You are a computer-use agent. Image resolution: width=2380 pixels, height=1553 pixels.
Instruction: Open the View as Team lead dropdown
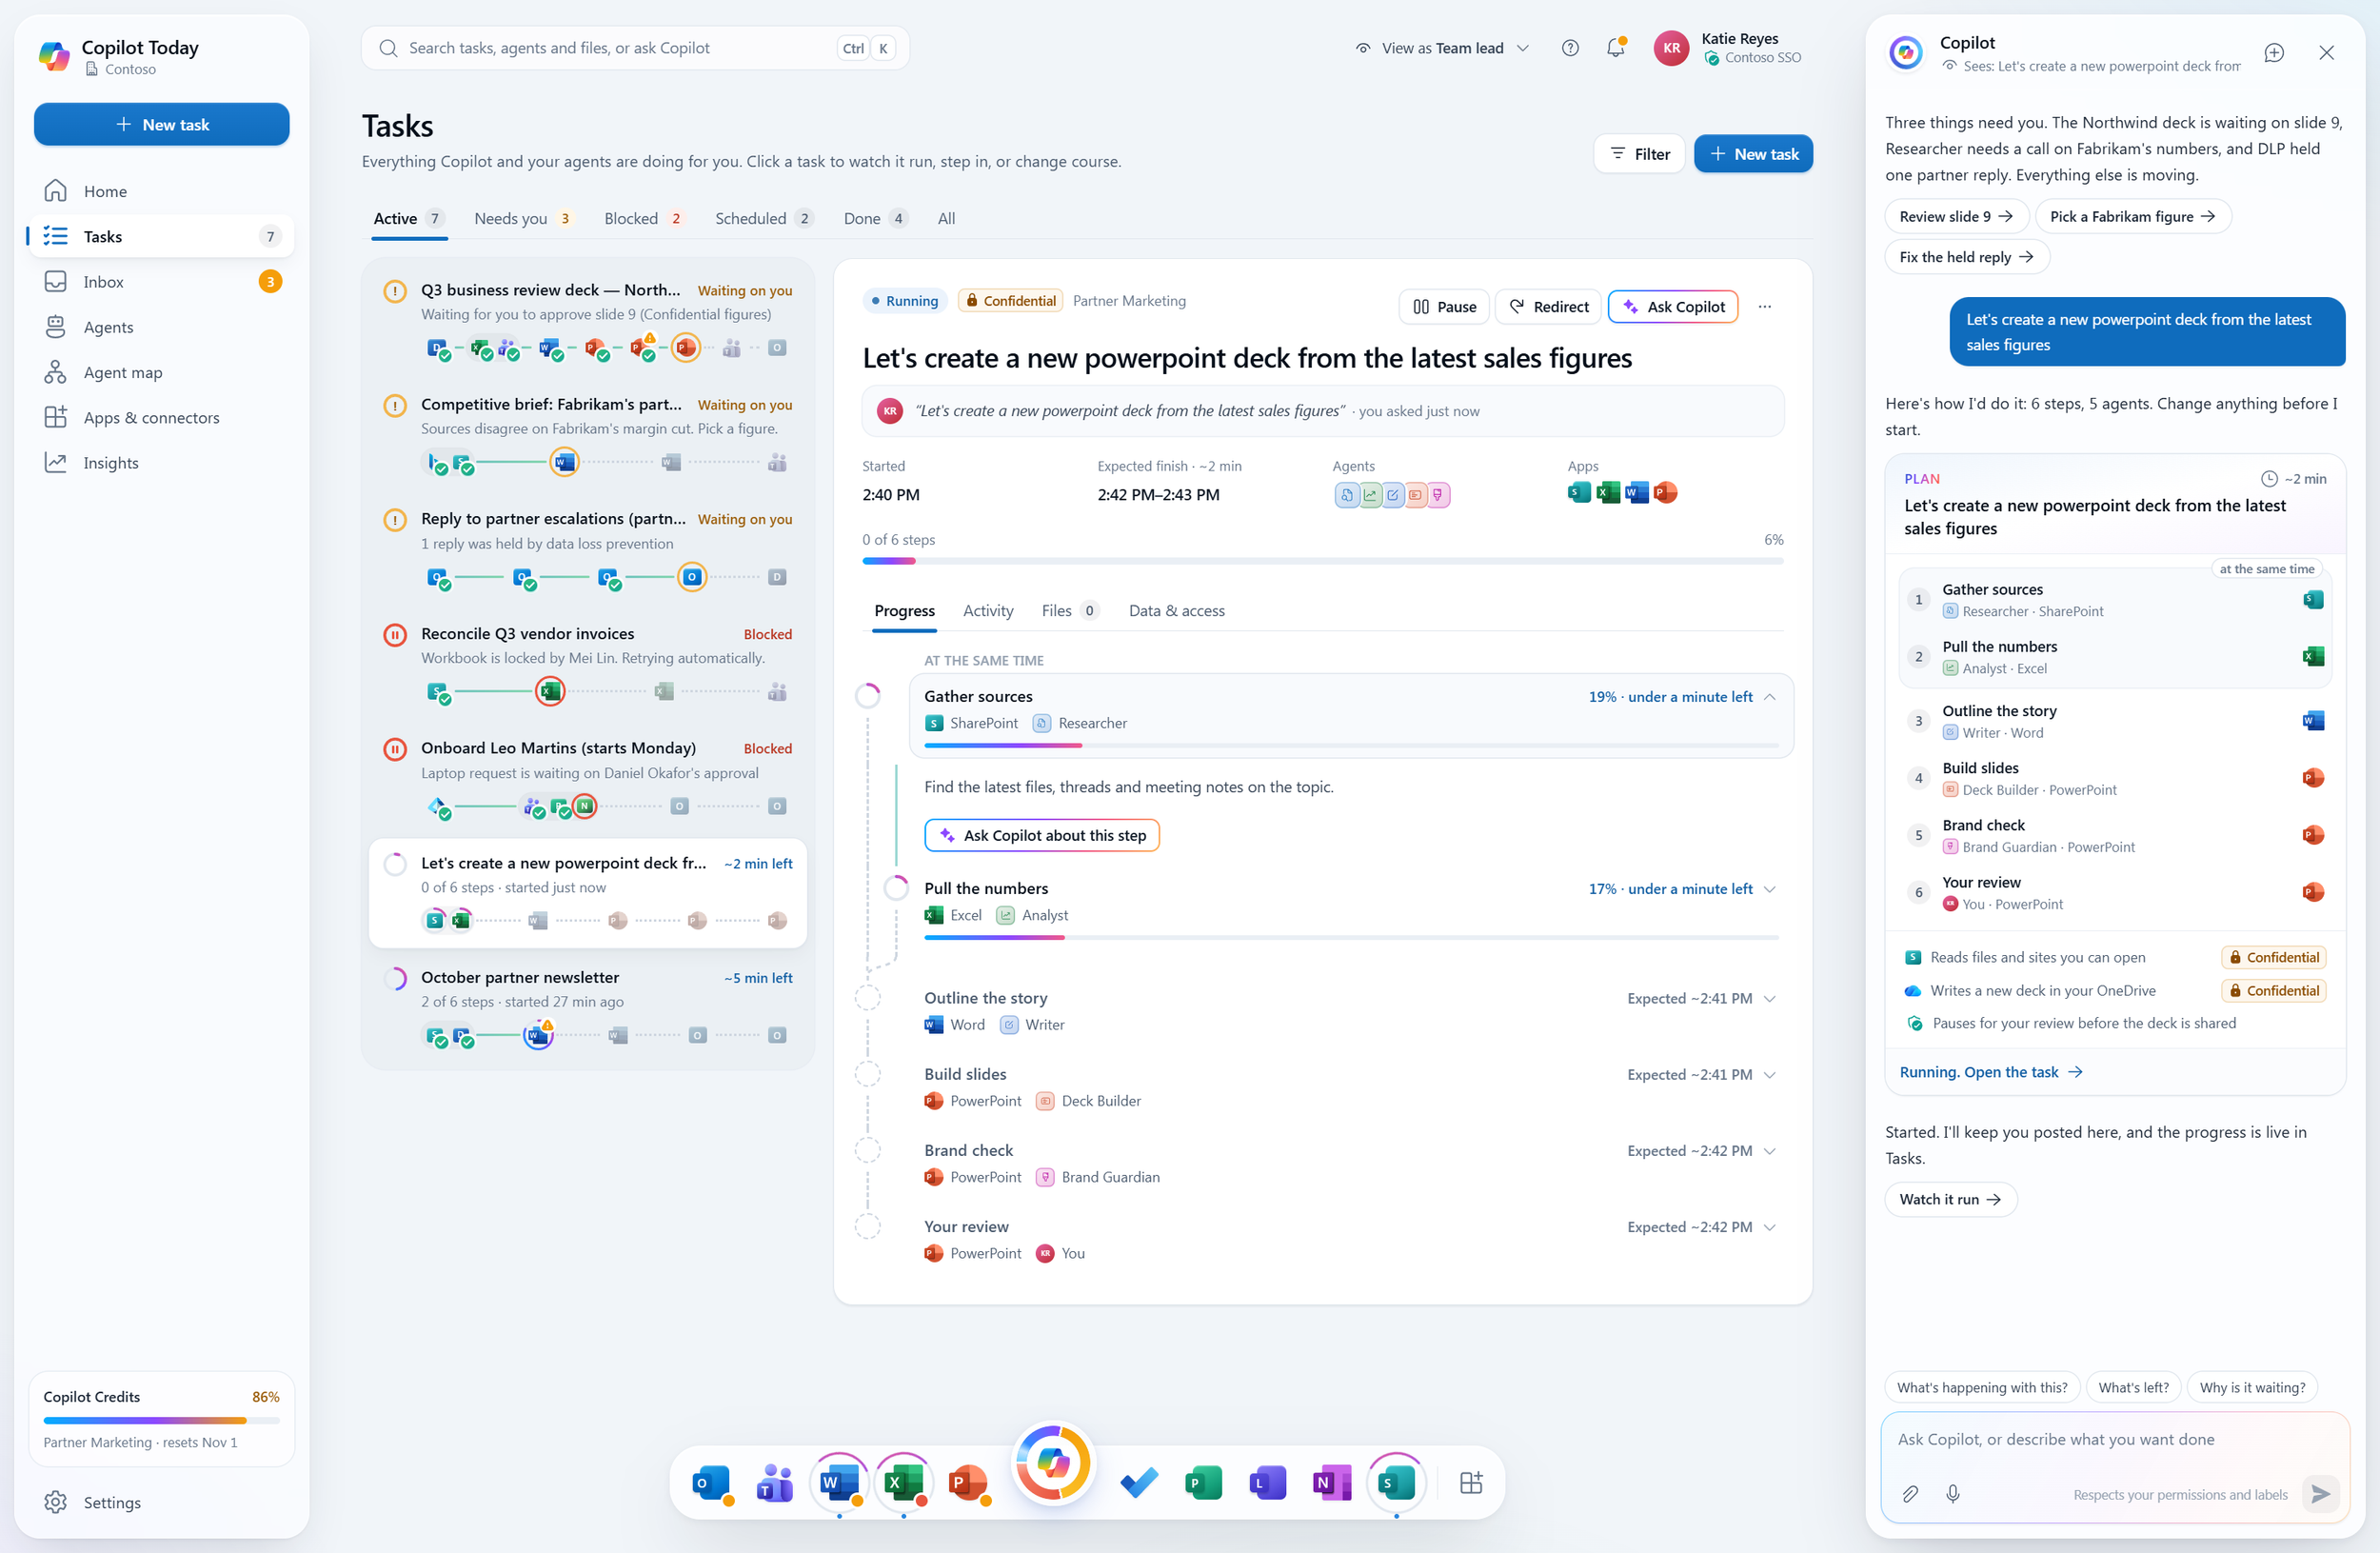coord(1442,48)
